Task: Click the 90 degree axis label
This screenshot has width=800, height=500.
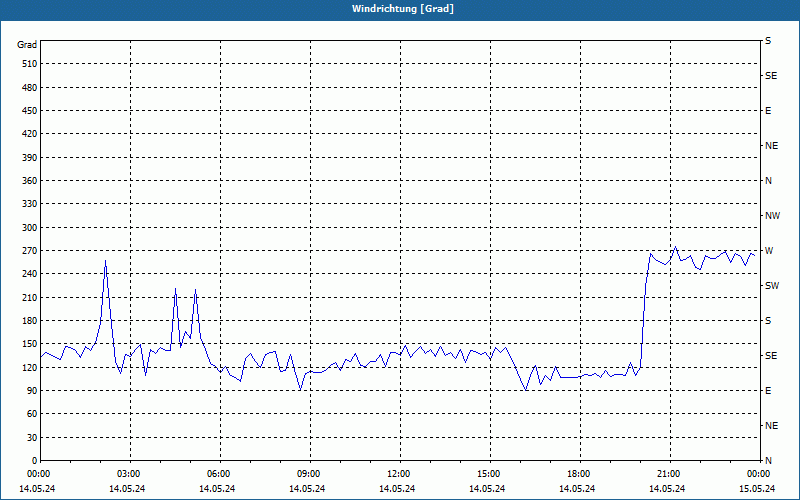Action: click(x=32, y=391)
